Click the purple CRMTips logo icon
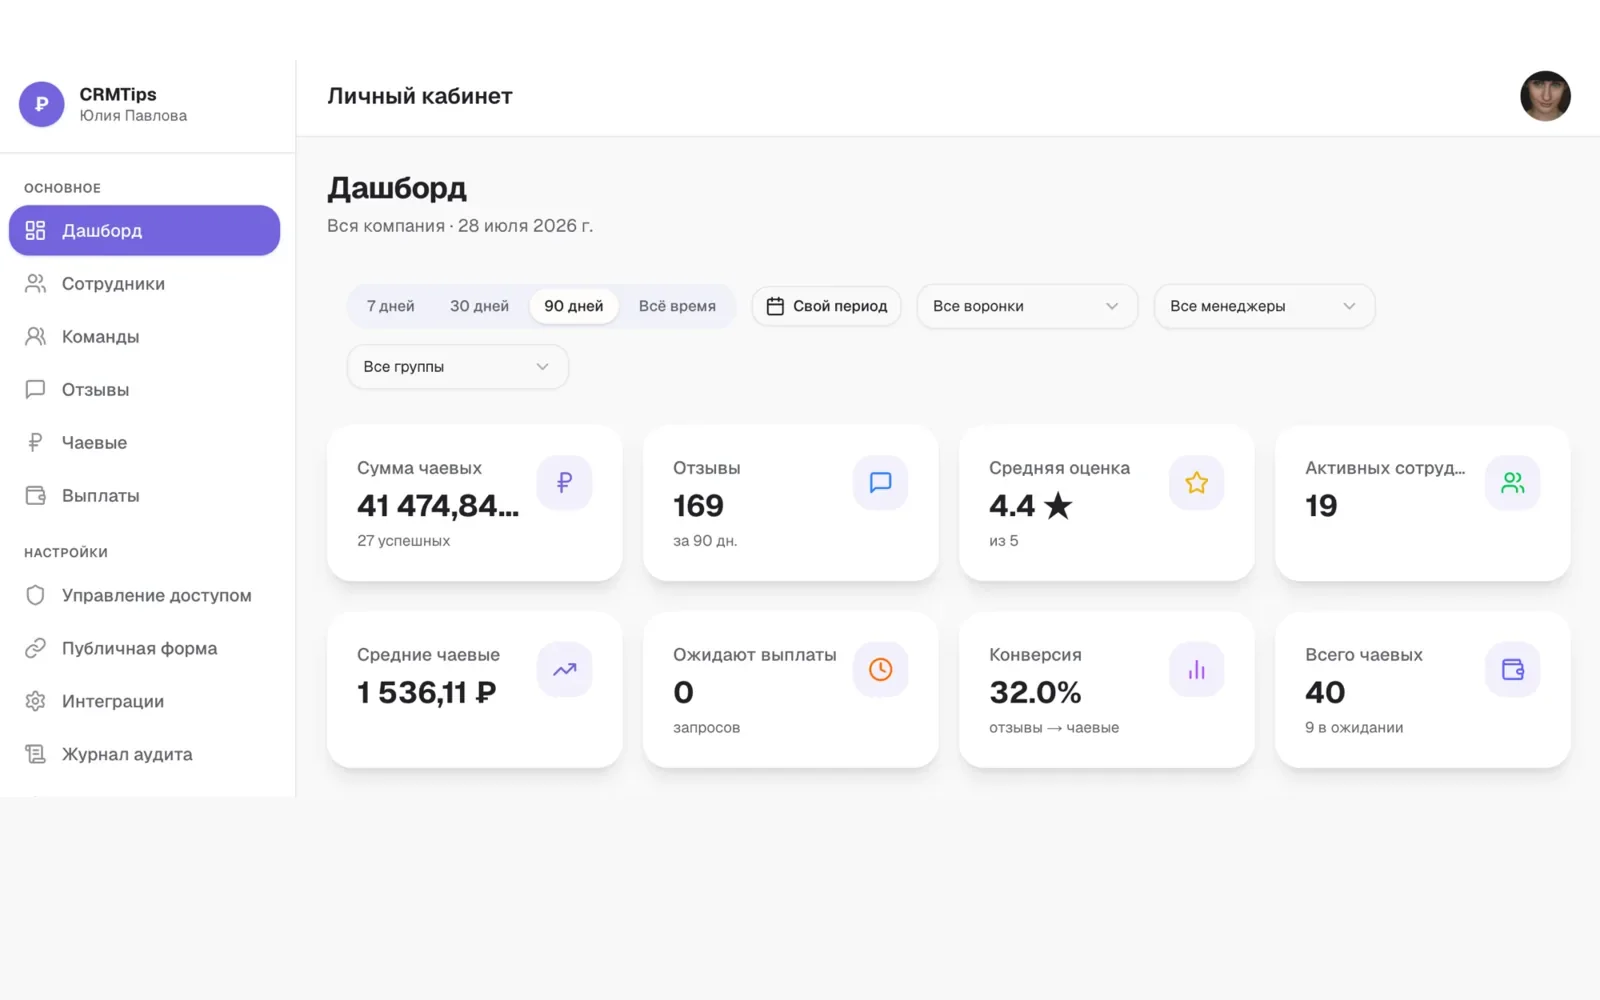Screen dimensions: 1600x1000 [42, 104]
